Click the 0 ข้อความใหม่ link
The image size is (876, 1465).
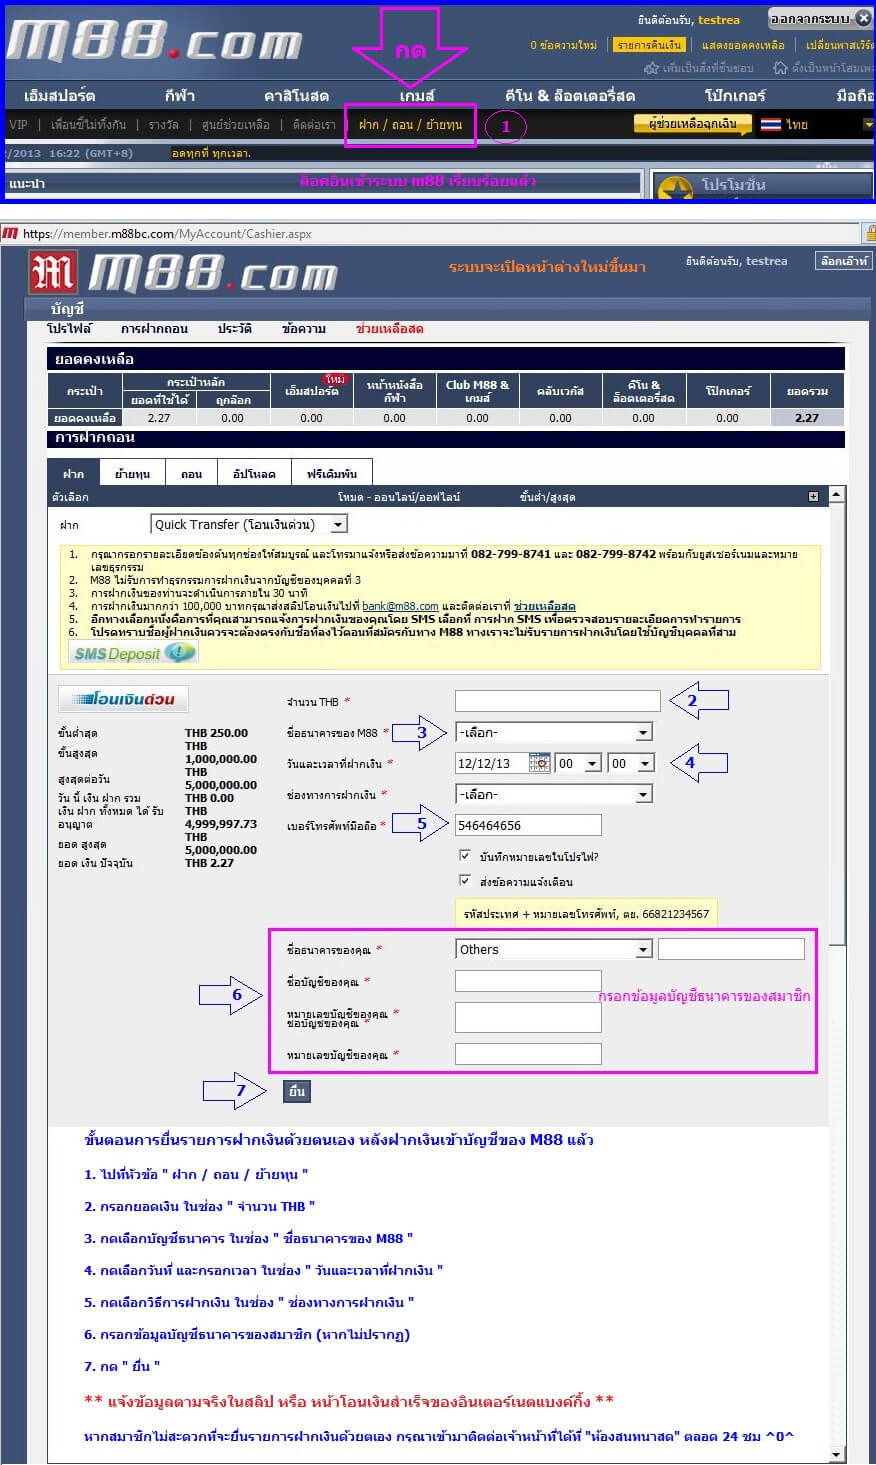(x=564, y=45)
